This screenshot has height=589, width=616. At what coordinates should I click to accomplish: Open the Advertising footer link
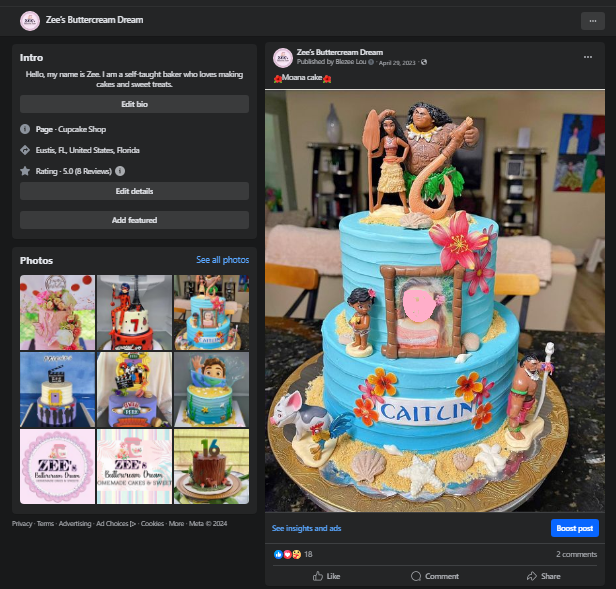[x=75, y=524]
